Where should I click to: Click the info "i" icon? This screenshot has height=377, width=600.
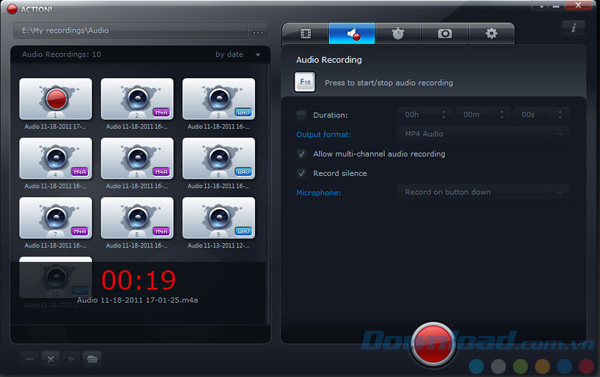[x=573, y=28]
